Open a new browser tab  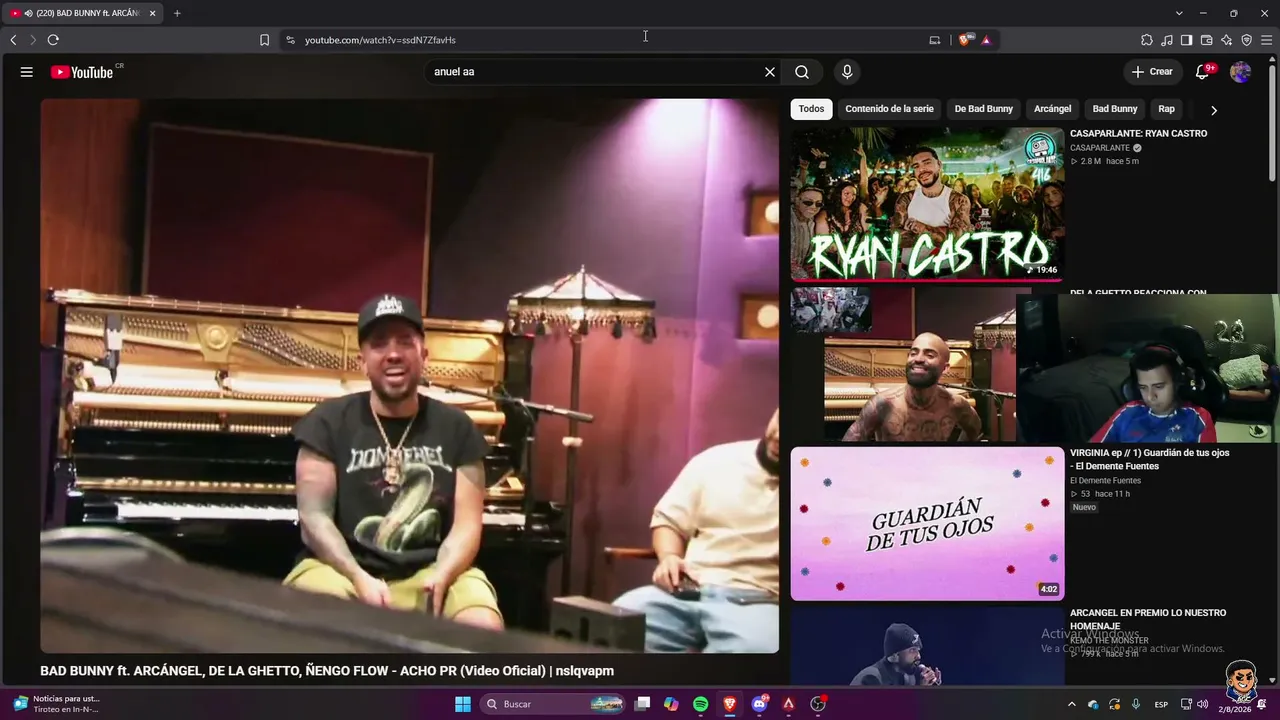click(x=177, y=13)
